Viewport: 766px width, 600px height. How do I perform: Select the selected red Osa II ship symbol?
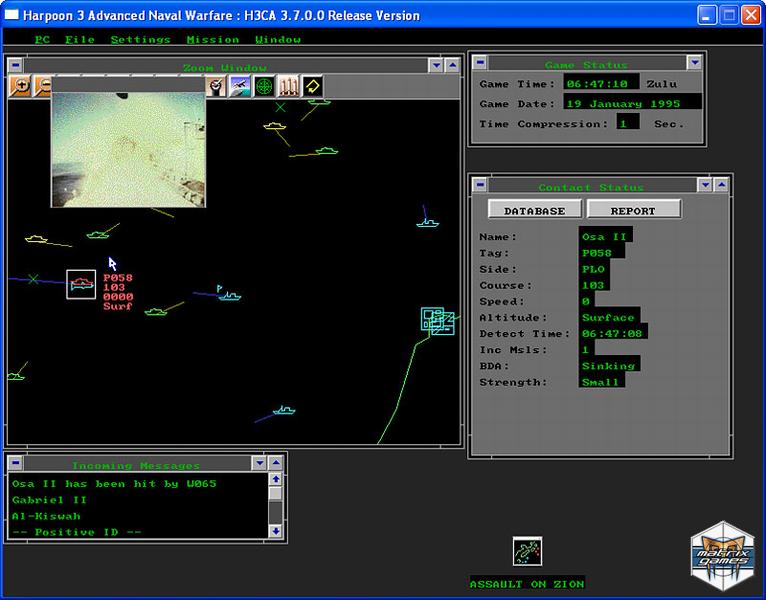click(81, 285)
